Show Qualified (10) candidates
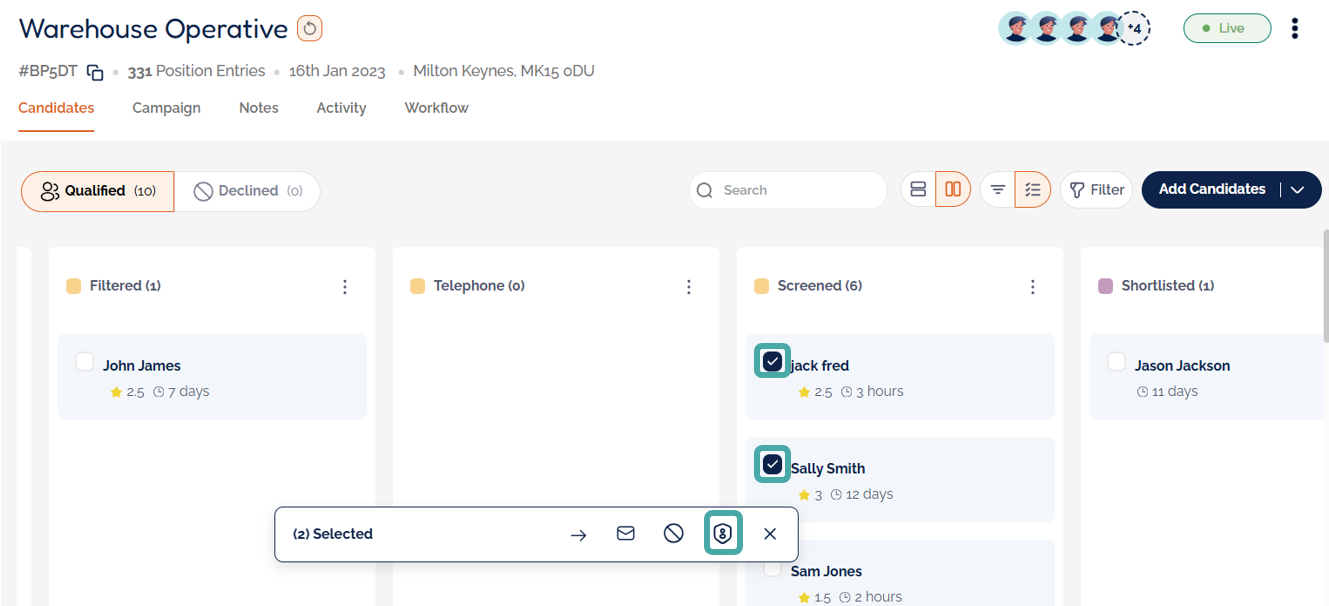This screenshot has height=606, width=1329. pos(98,191)
